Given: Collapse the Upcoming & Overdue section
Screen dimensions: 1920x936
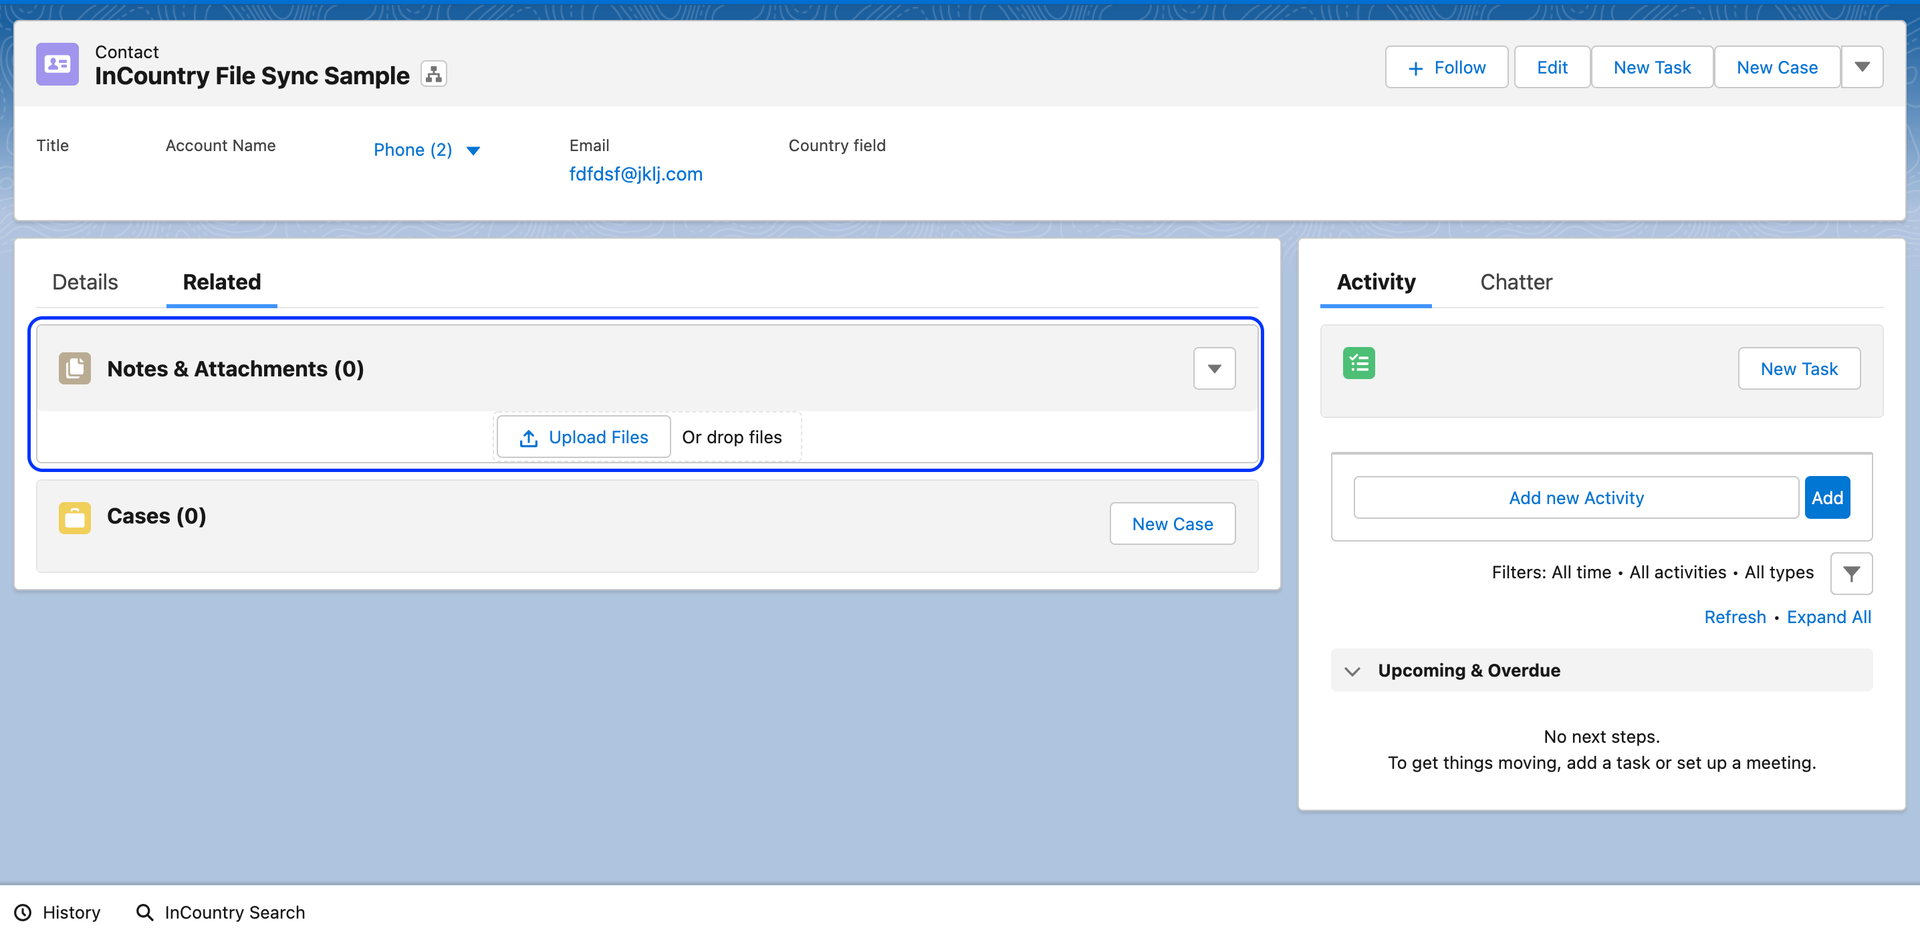Looking at the screenshot, I should click(x=1353, y=671).
